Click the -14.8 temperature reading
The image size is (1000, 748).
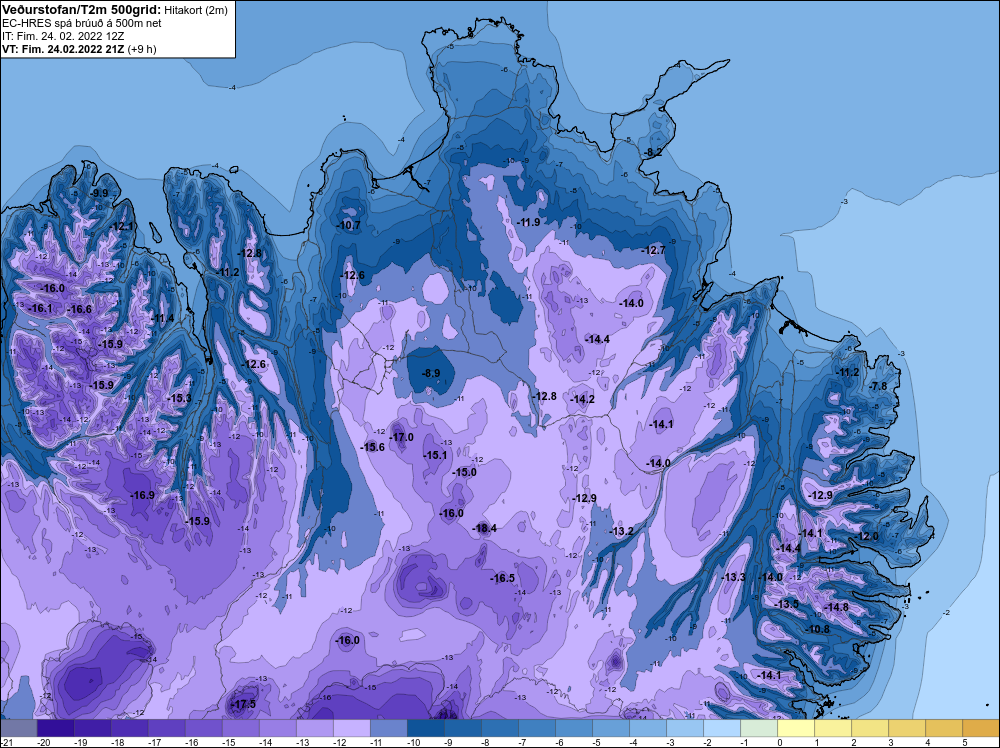click(x=836, y=607)
